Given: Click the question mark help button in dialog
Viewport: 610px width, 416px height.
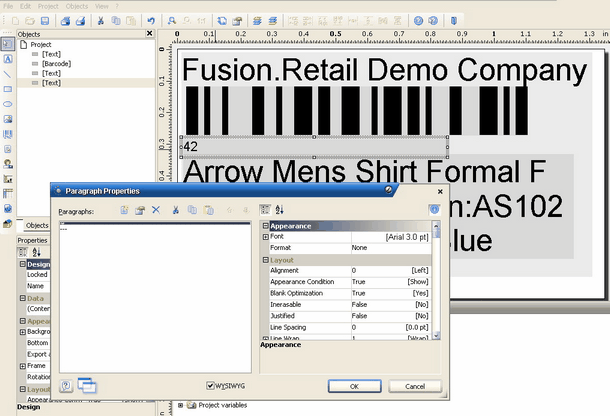Looking at the screenshot, I should point(66,386).
